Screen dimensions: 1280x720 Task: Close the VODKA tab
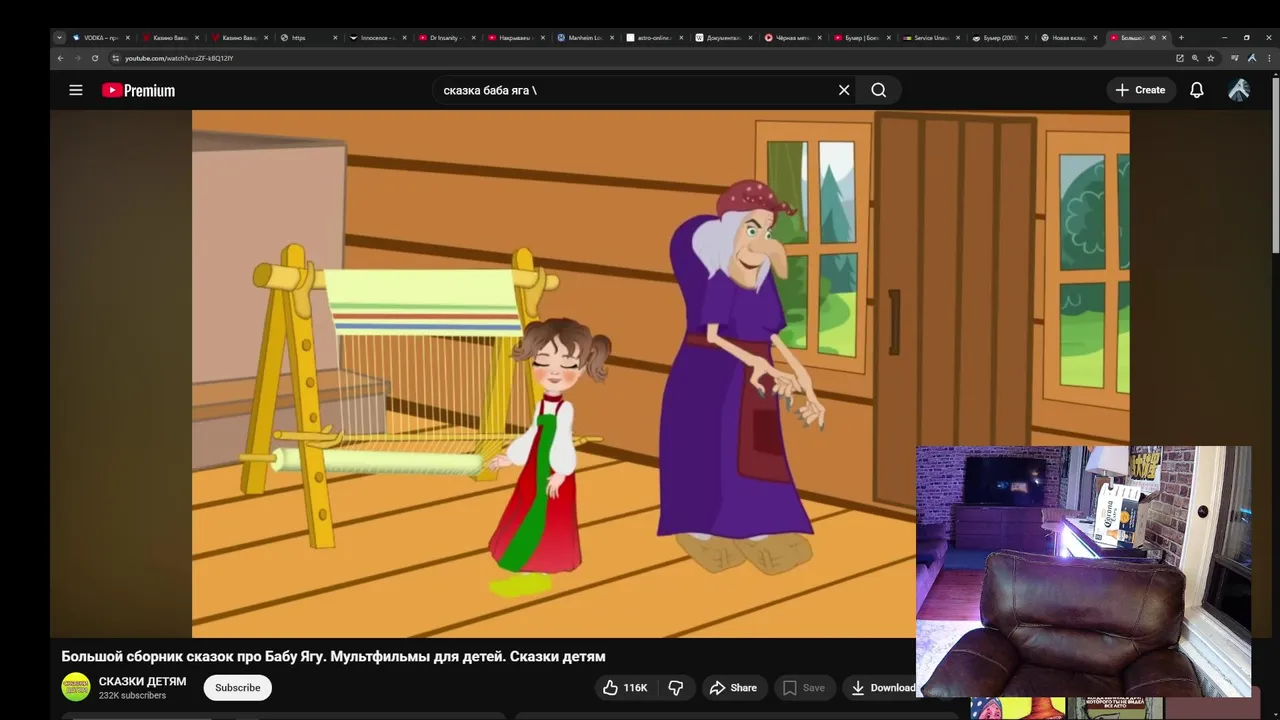click(x=127, y=38)
